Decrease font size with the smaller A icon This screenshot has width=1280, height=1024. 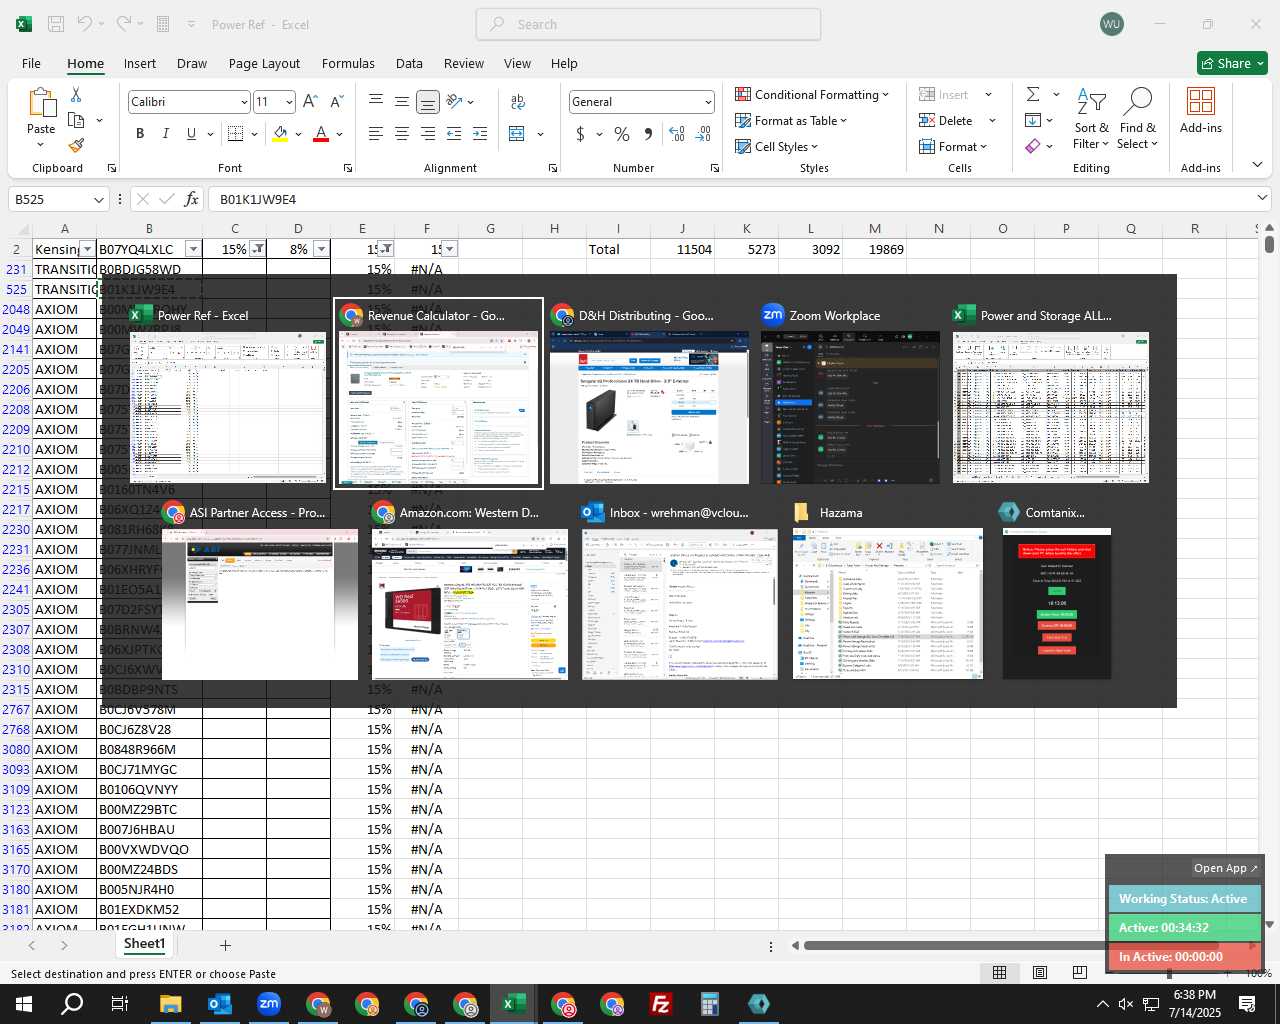[x=336, y=101]
